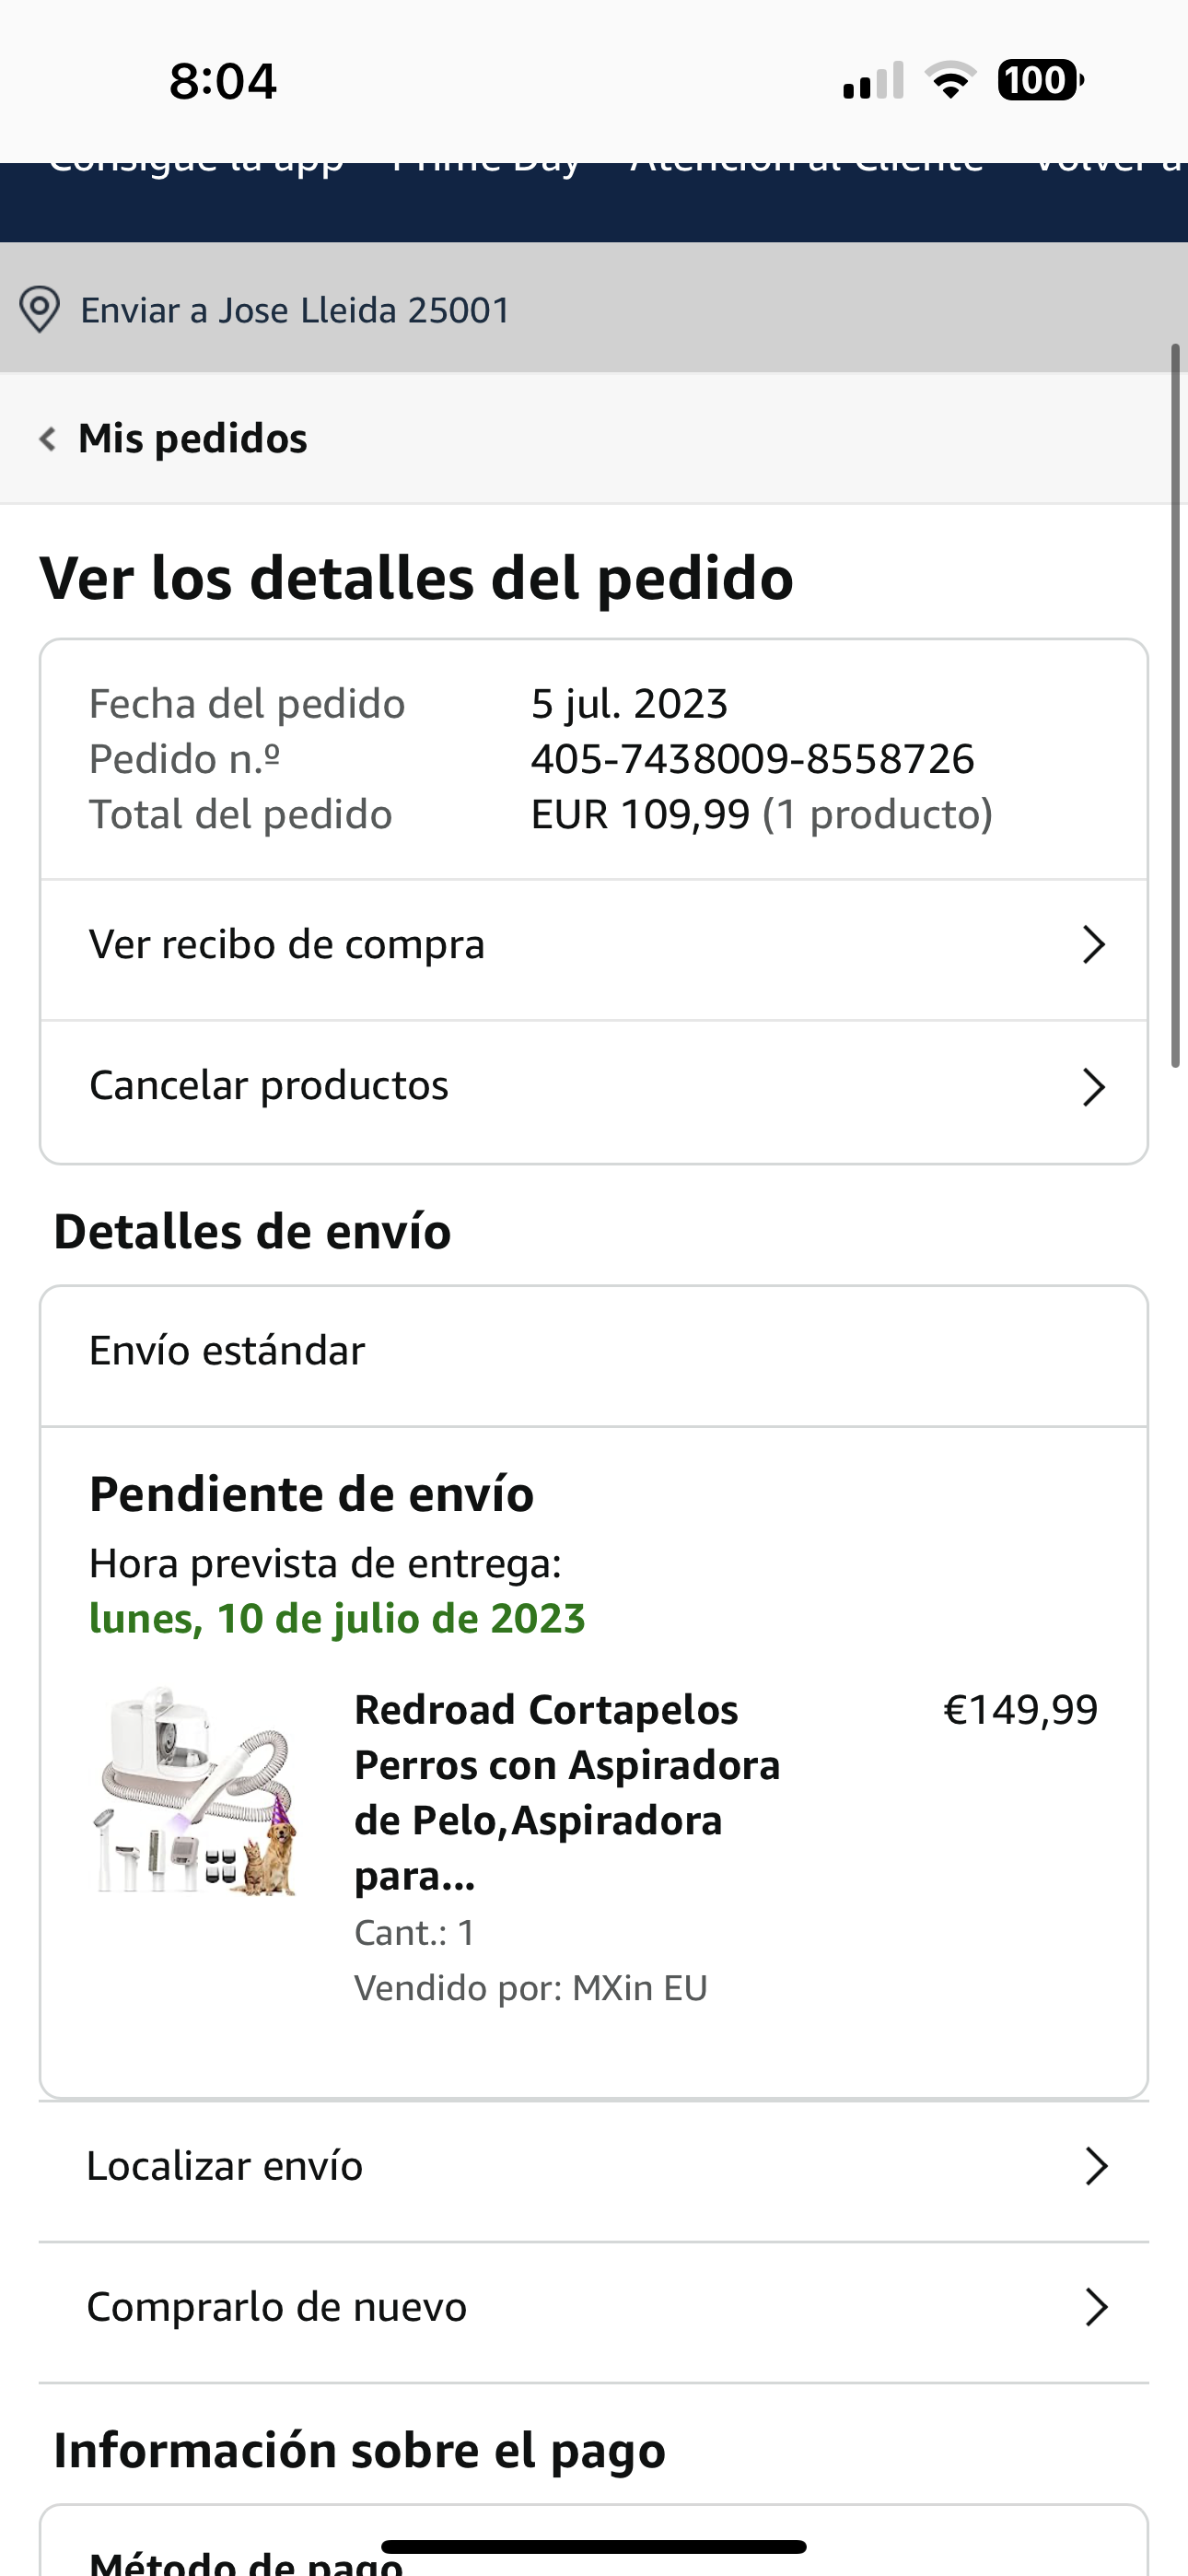
Task: Tap chevron next to Comprarlo de nuevo
Action: [x=1096, y=2307]
